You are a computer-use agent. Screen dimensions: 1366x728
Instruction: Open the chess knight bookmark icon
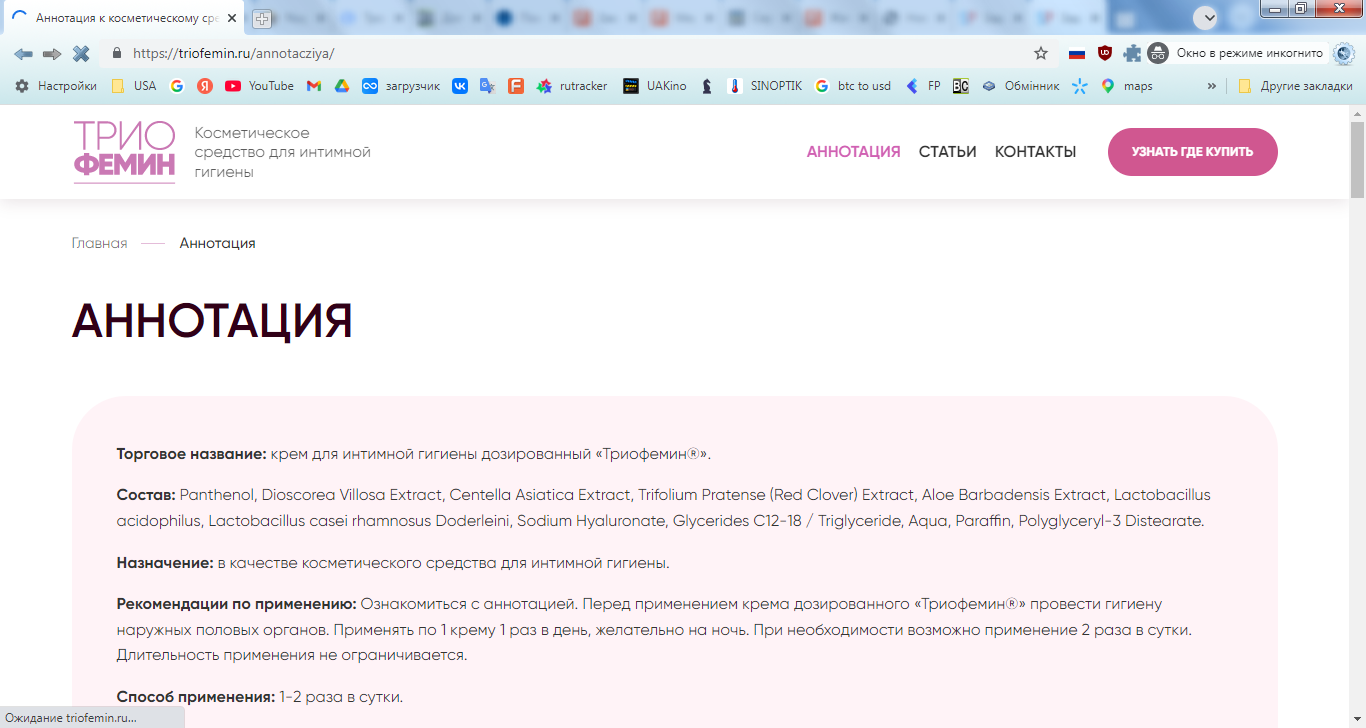point(707,86)
